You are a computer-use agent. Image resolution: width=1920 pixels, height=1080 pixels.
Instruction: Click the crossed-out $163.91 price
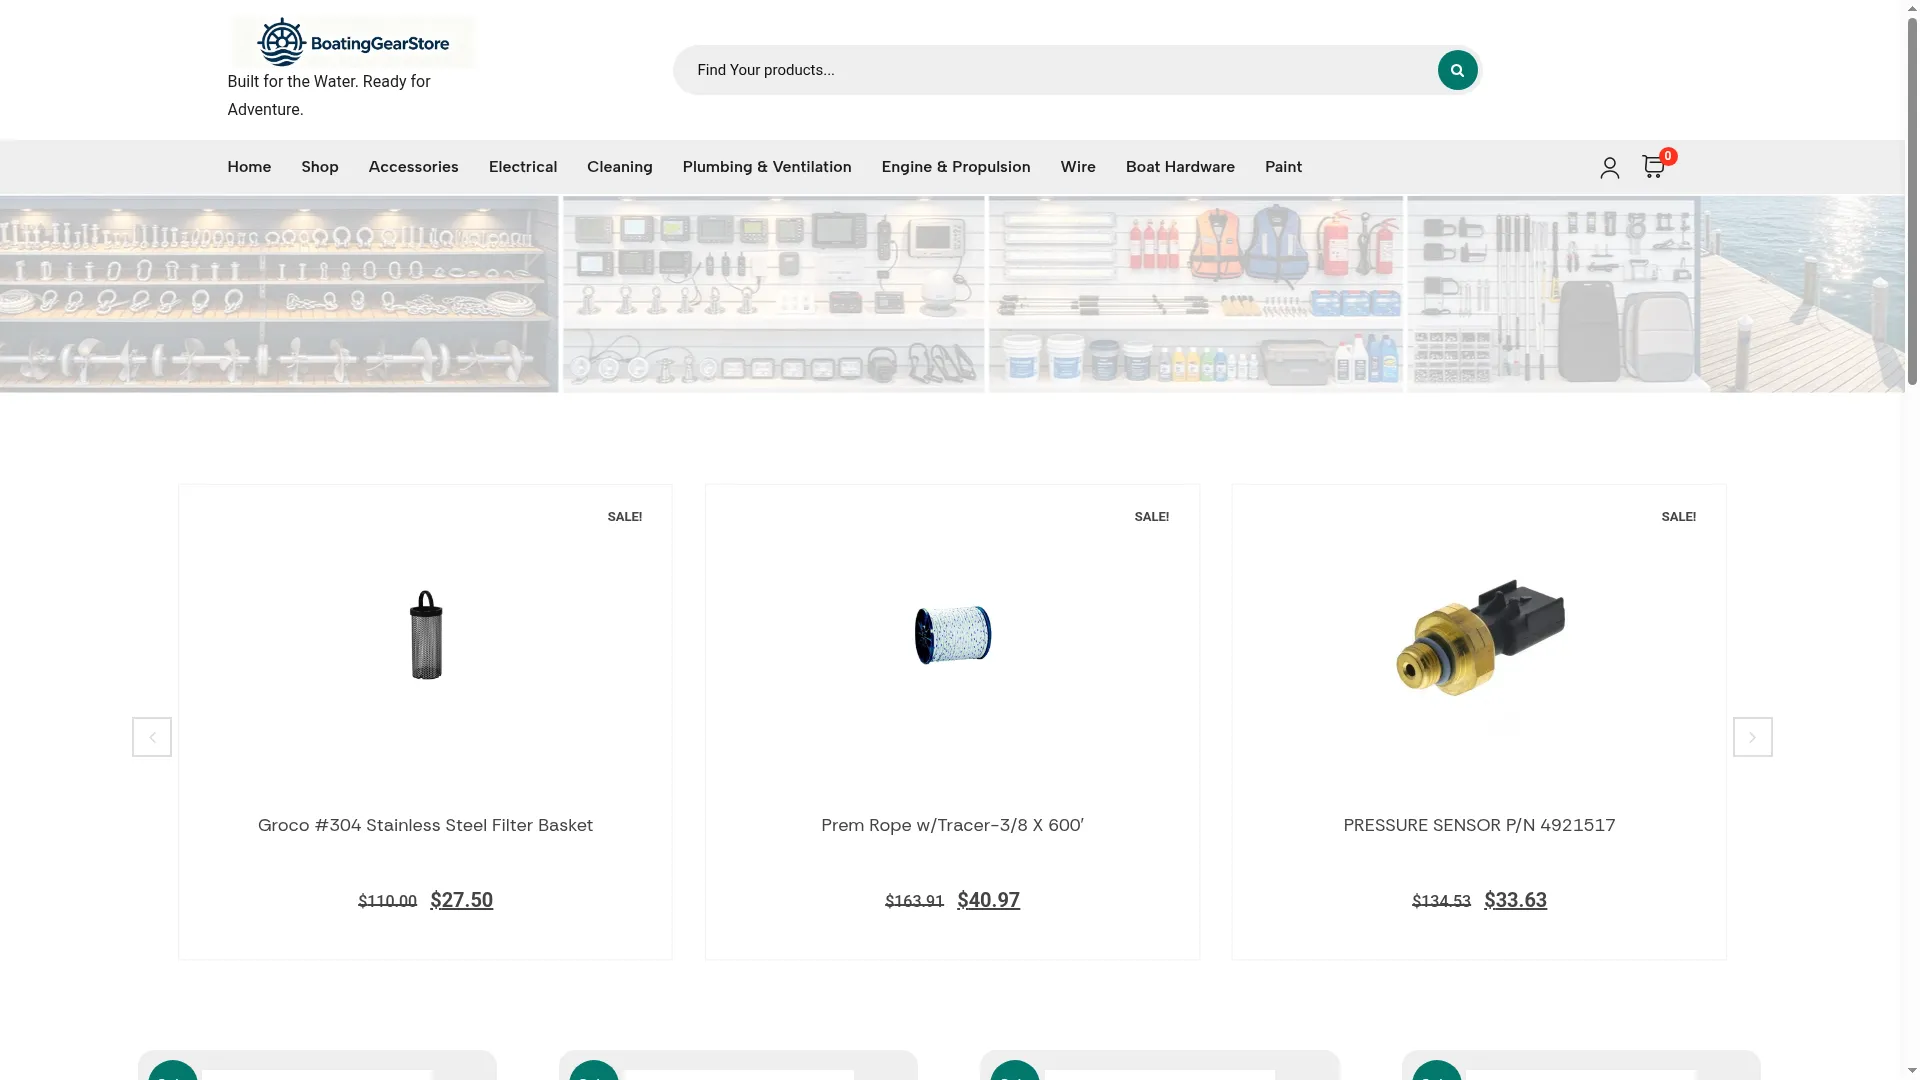coord(914,901)
